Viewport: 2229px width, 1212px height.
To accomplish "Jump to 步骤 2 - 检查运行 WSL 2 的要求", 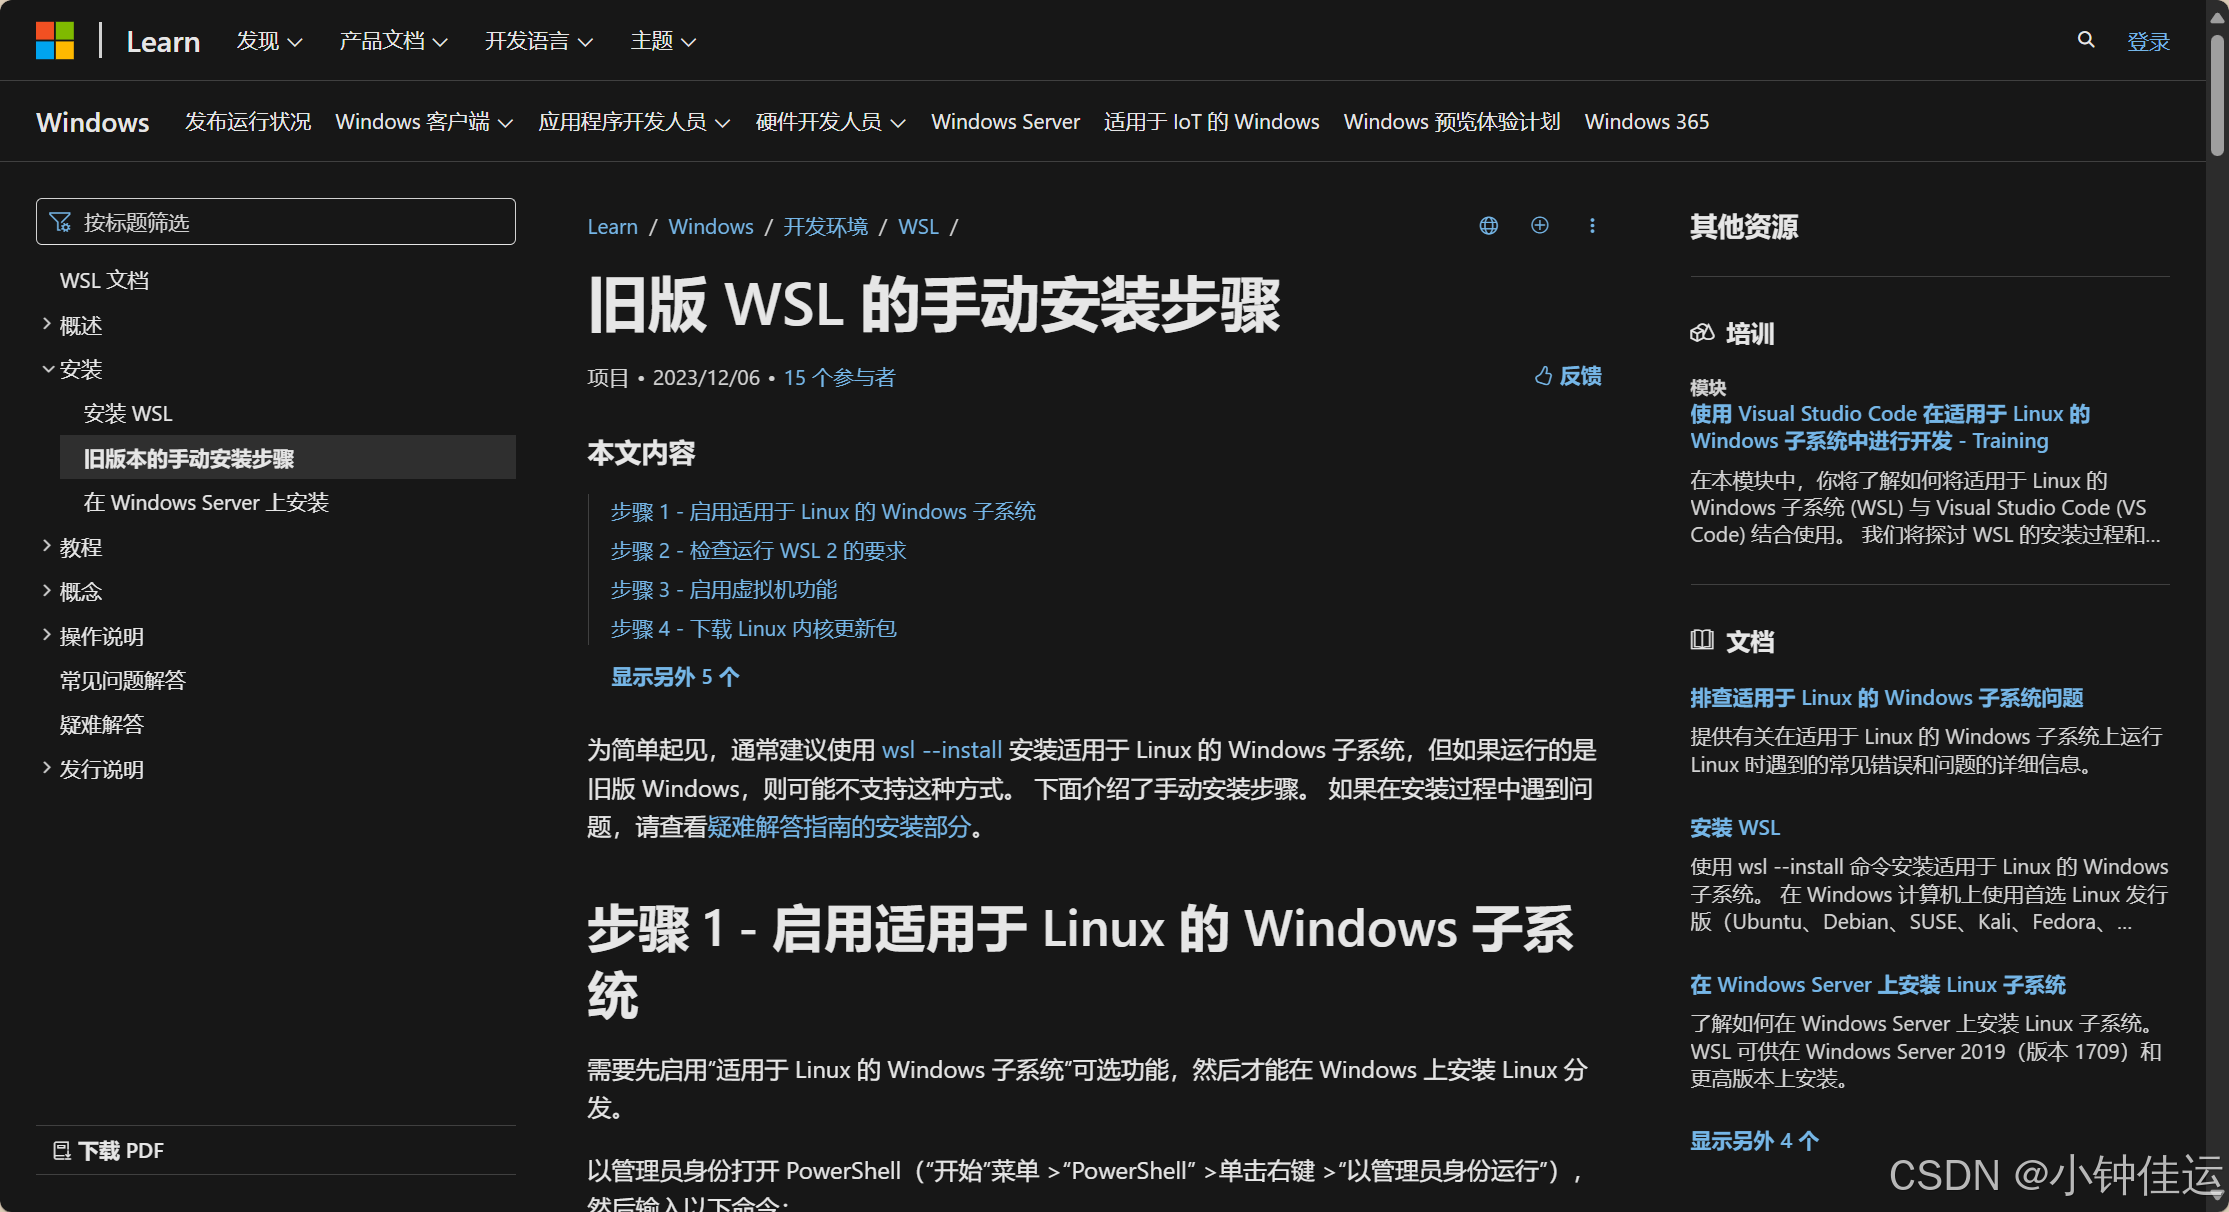I will [759, 550].
